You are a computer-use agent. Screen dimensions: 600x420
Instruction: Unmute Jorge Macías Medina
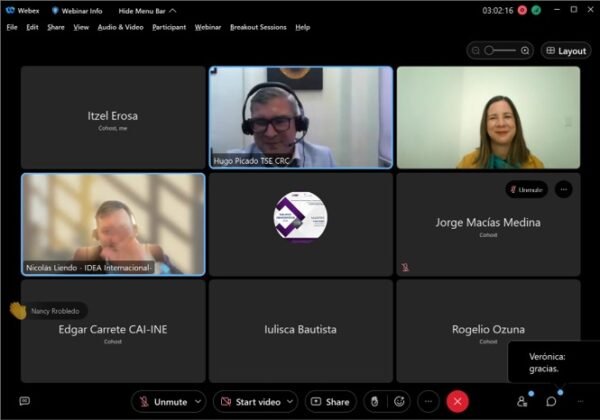(x=527, y=189)
